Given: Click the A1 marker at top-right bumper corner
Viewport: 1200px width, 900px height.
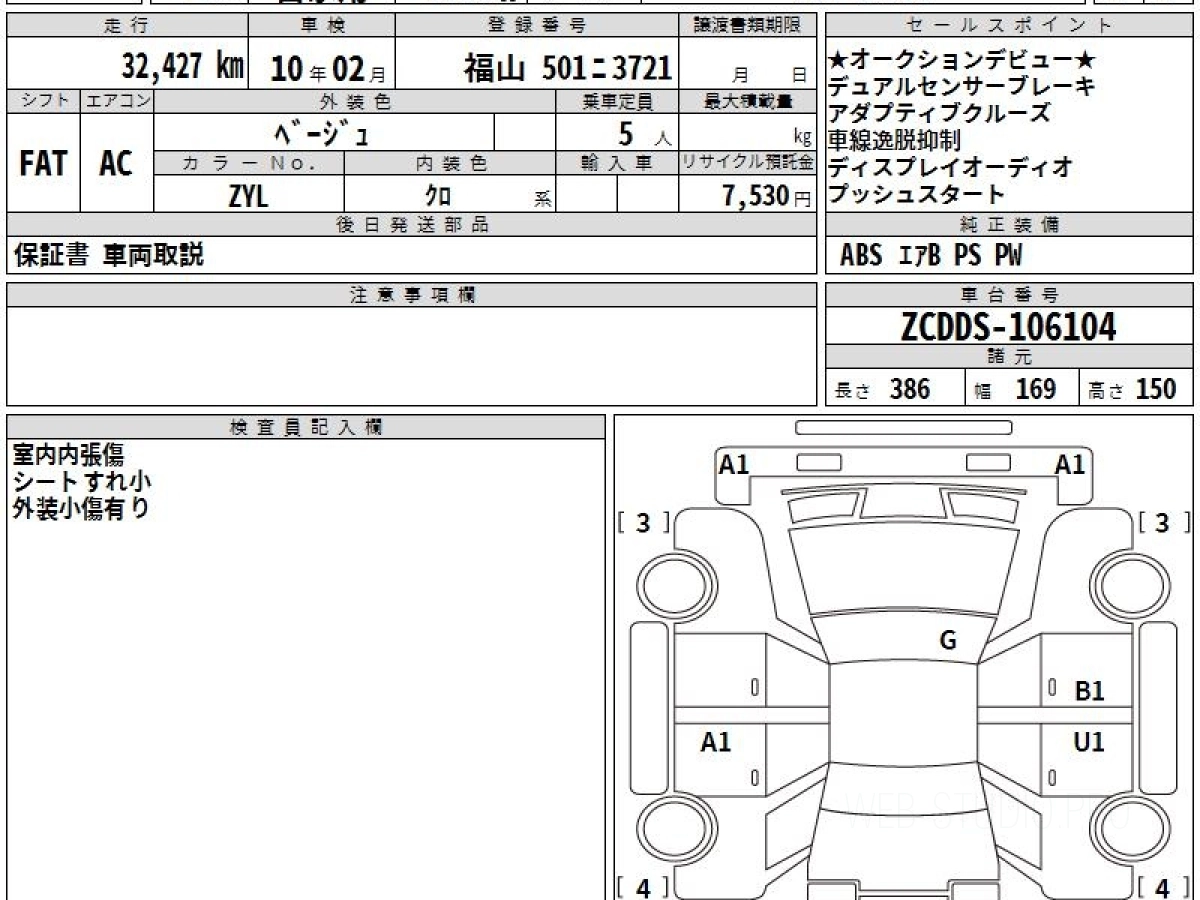Looking at the screenshot, I should [x=1070, y=464].
